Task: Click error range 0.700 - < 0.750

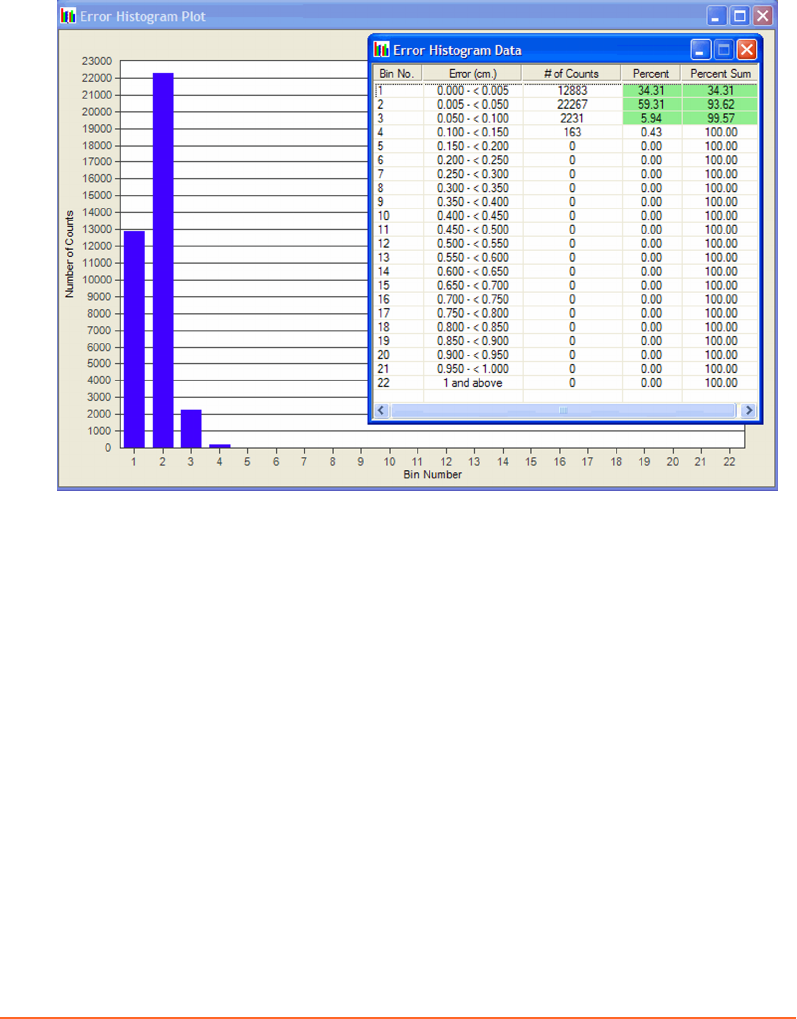Action: 473,300
